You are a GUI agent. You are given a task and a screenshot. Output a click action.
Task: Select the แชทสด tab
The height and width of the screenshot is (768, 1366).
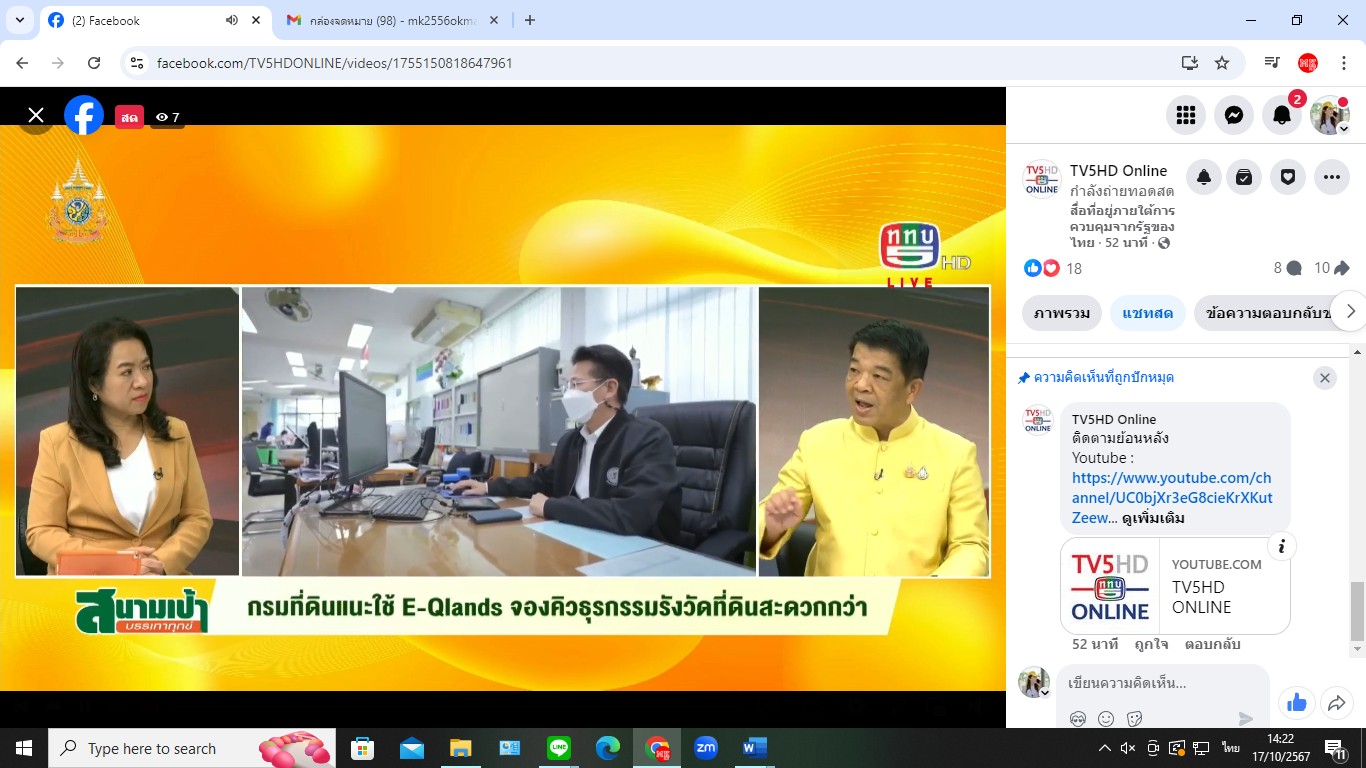click(1148, 313)
